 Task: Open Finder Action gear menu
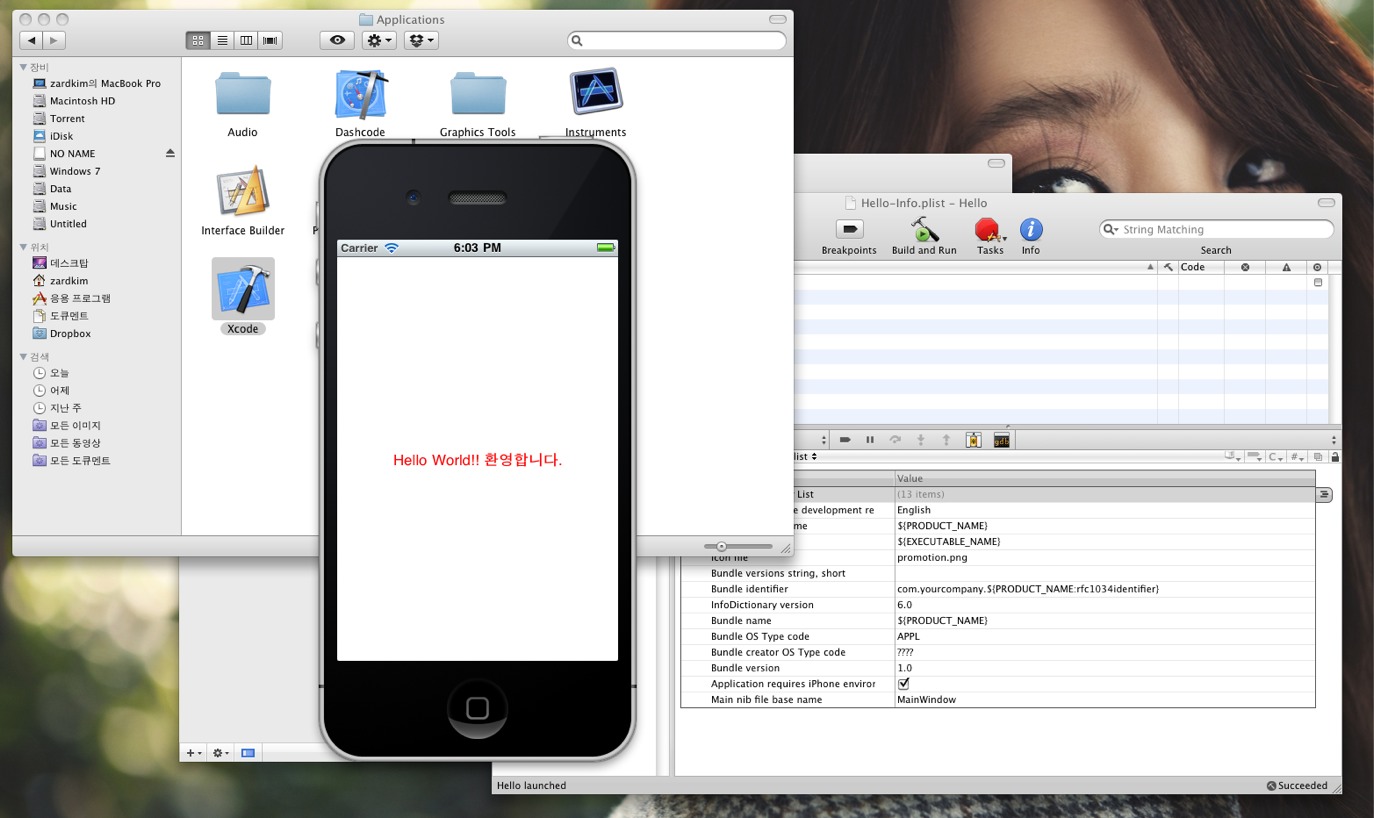pyautogui.click(x=379, y=40)
